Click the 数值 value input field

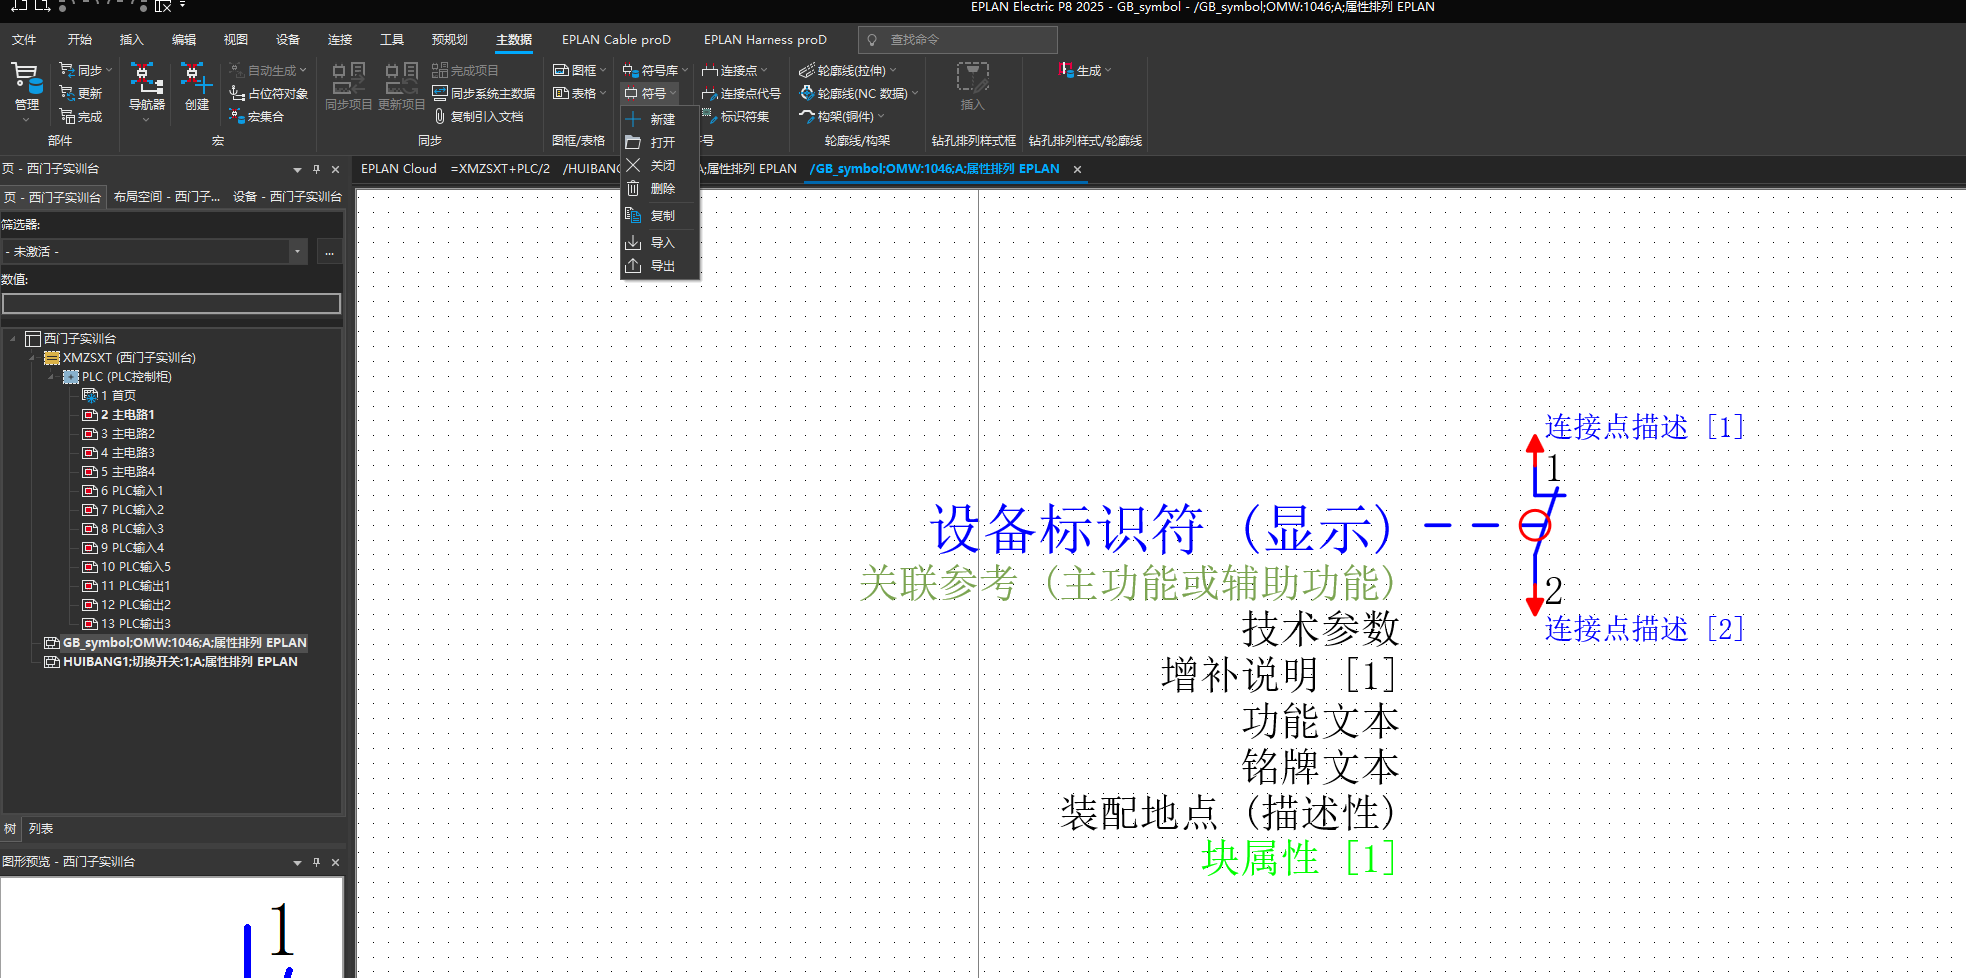point(171,304)
